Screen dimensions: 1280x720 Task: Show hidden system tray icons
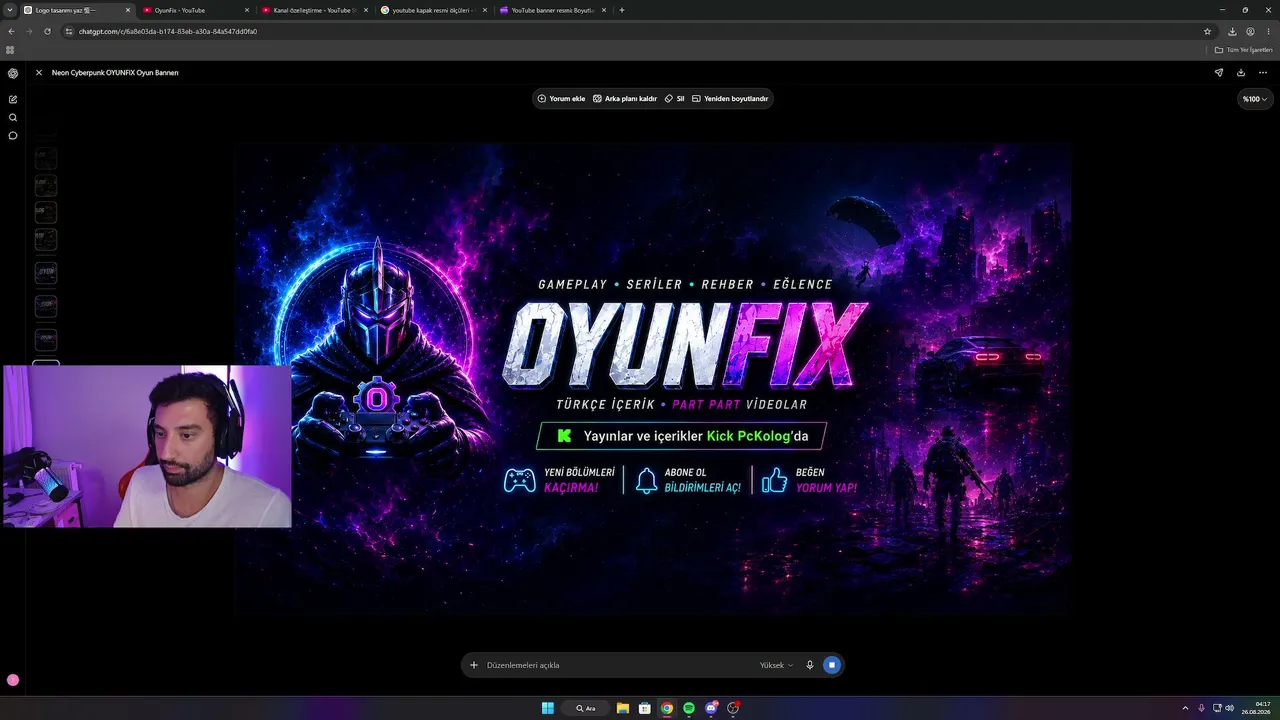[1185, 708]
